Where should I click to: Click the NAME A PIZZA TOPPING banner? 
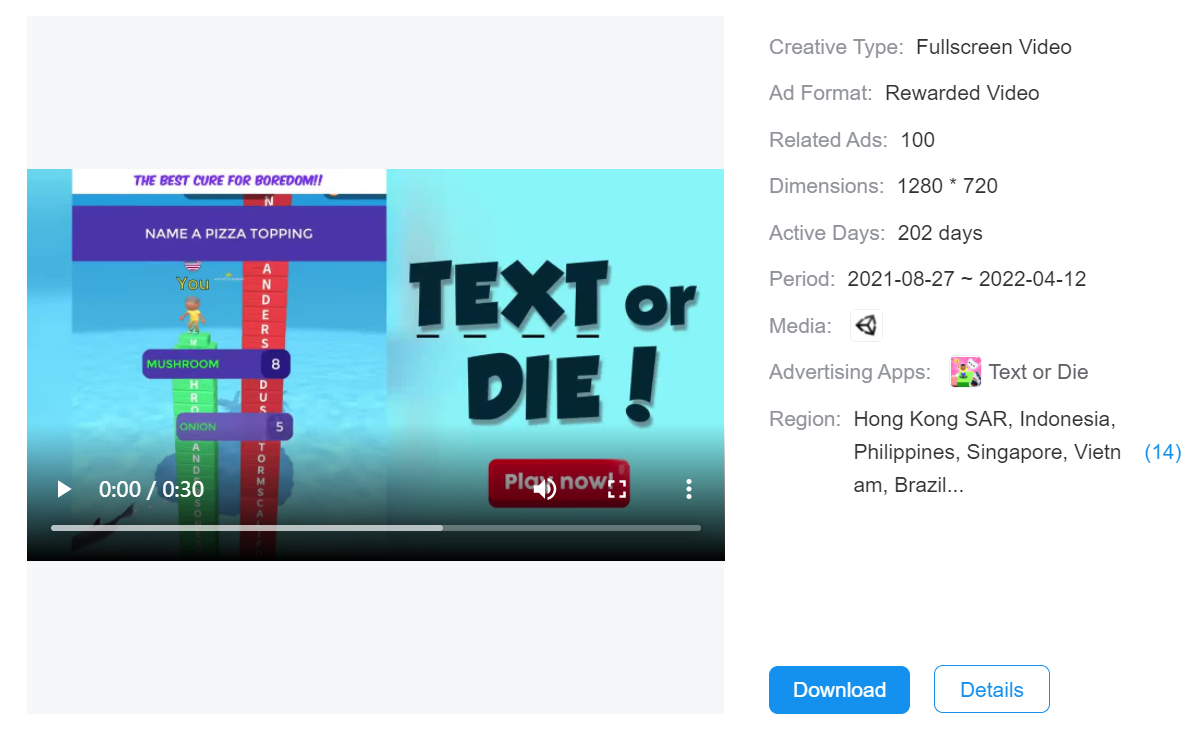pos(229,234)
